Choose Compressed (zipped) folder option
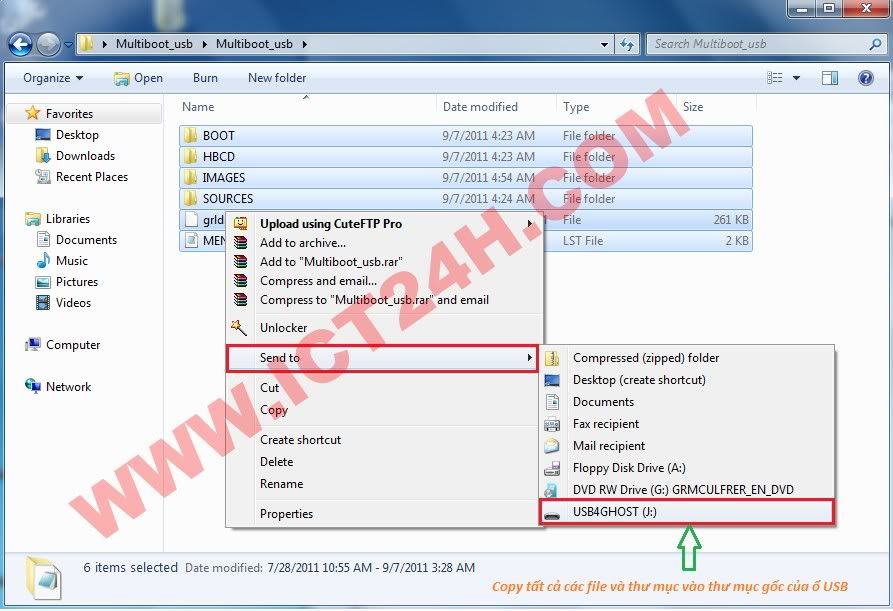 [645, 358]
